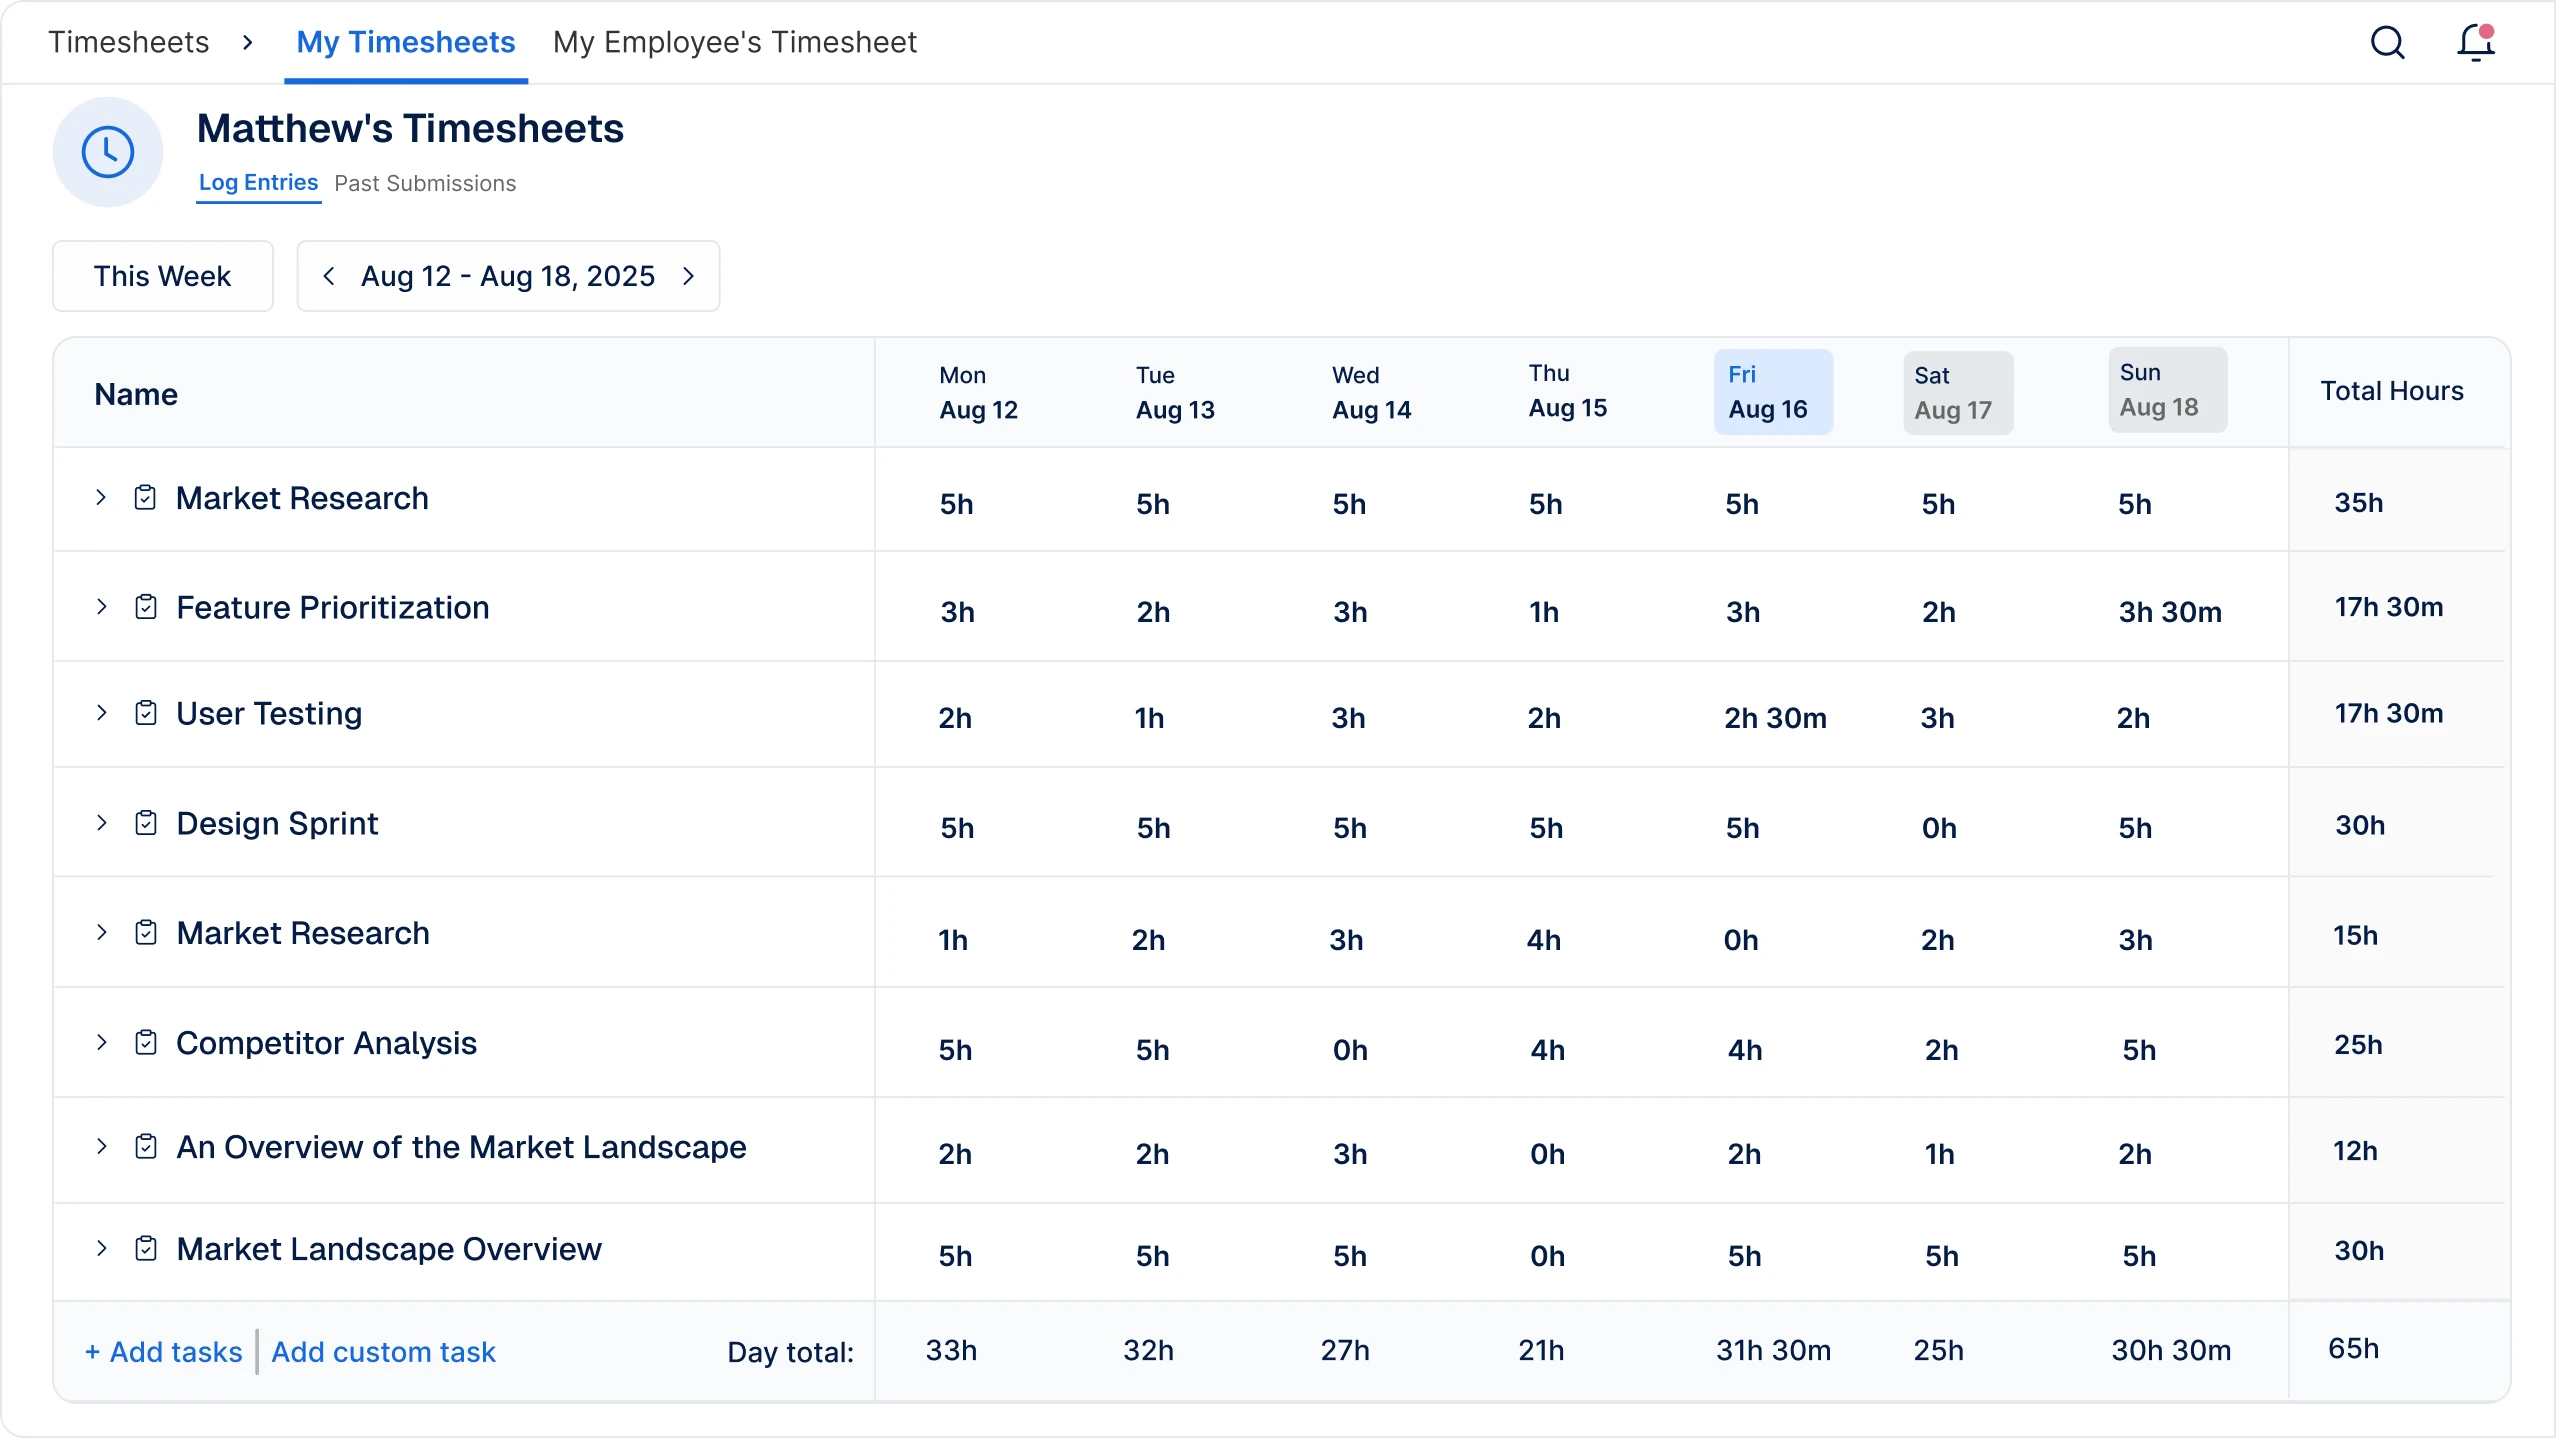Open the search magnifier icon
The height and width of the screenshot is (1438, 2556).
click(2388, 43)
